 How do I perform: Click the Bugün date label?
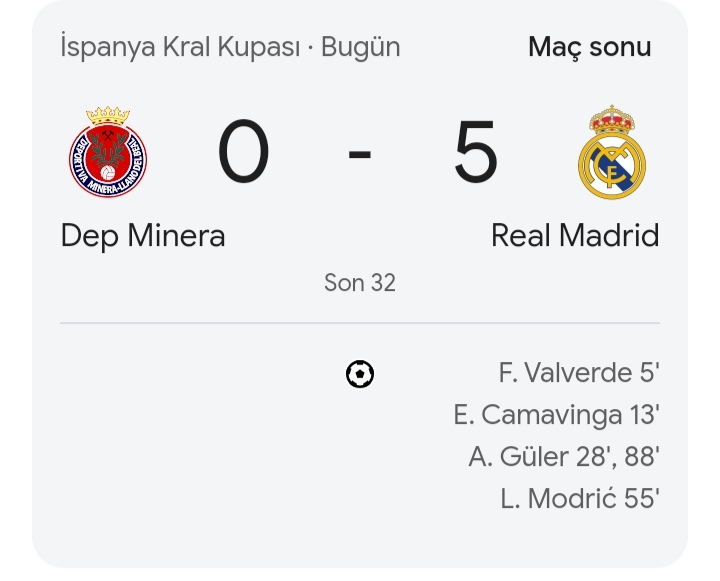click(x=360, y=47)
